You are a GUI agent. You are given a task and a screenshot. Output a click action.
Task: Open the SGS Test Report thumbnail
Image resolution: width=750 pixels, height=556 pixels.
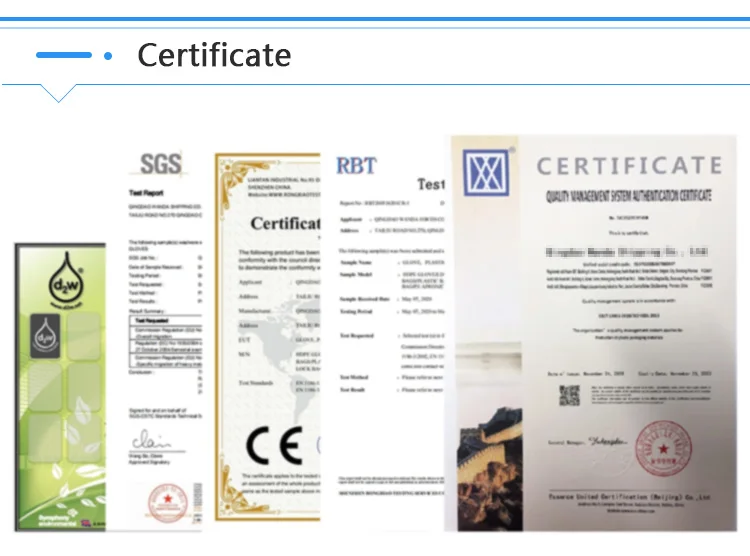(x=165, y=340)
